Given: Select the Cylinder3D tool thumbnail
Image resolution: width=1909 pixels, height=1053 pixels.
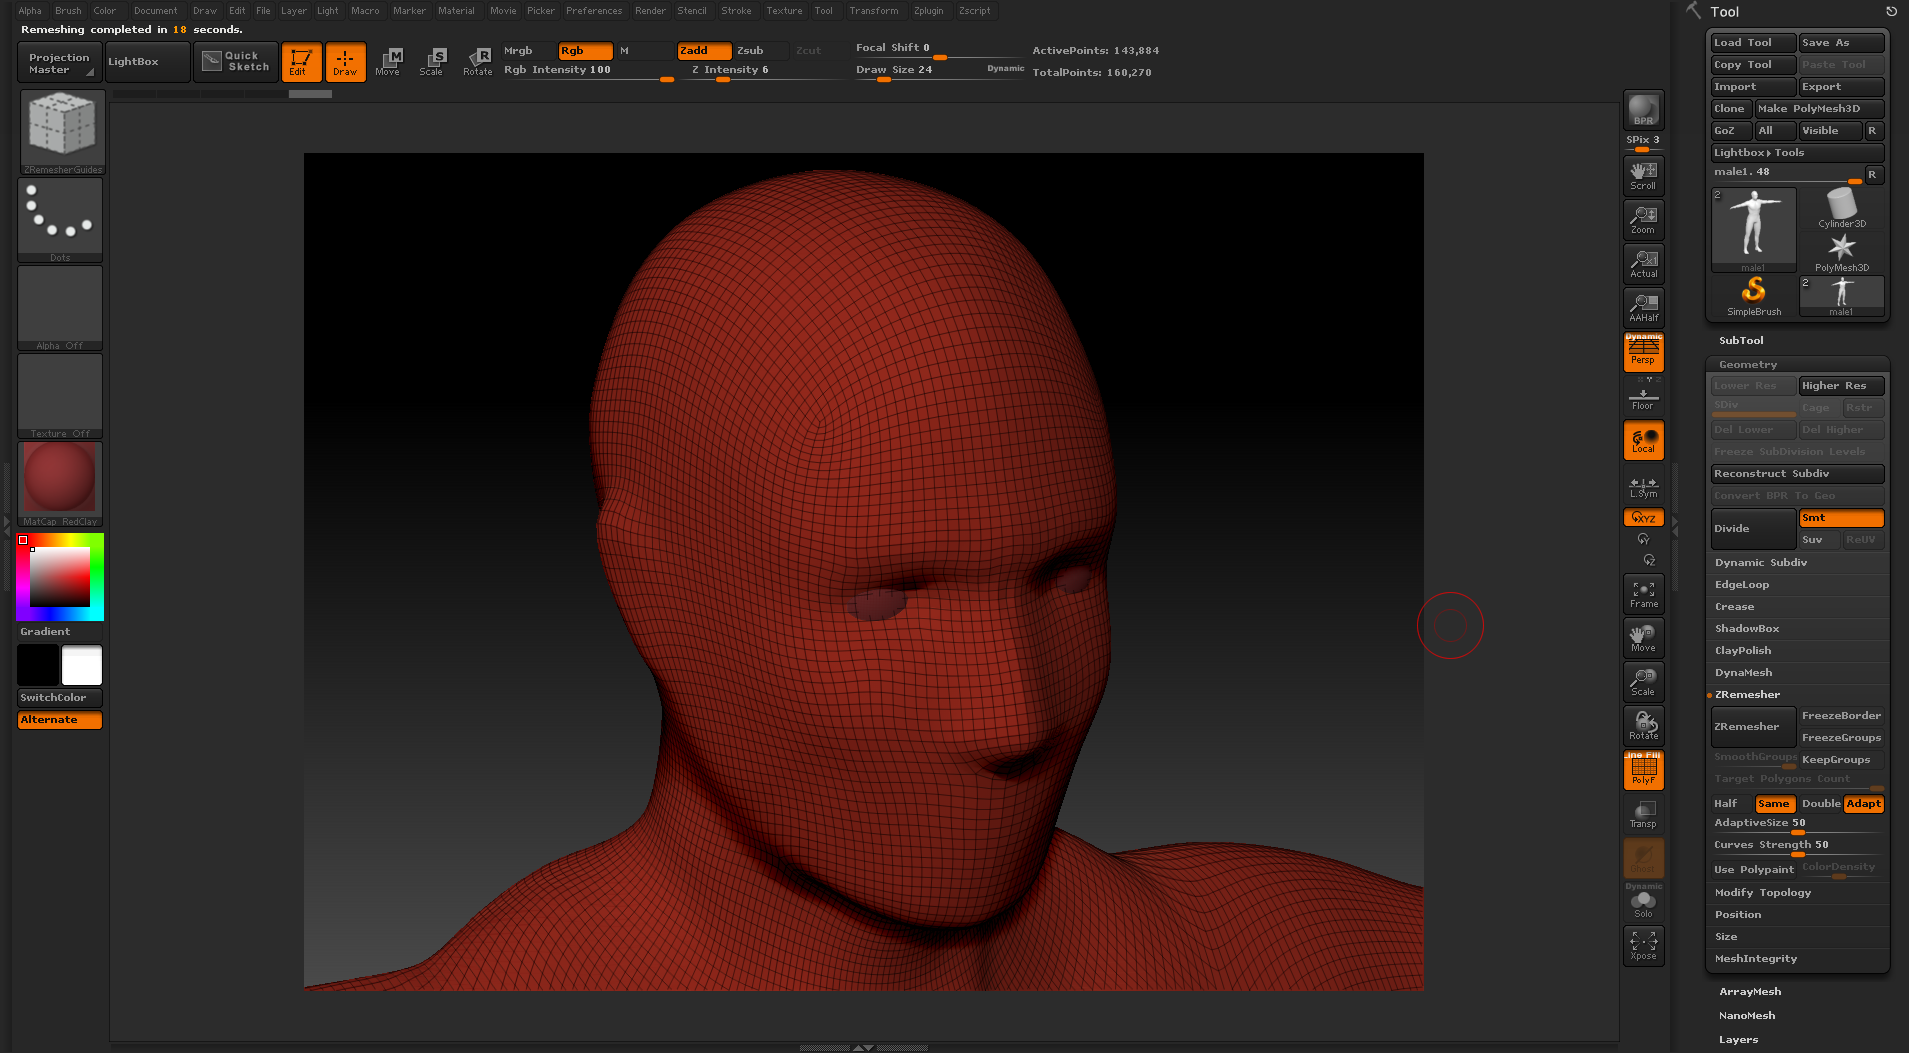Looking at the screenshot, I should pyautogui.click(x=1841, y=208).
